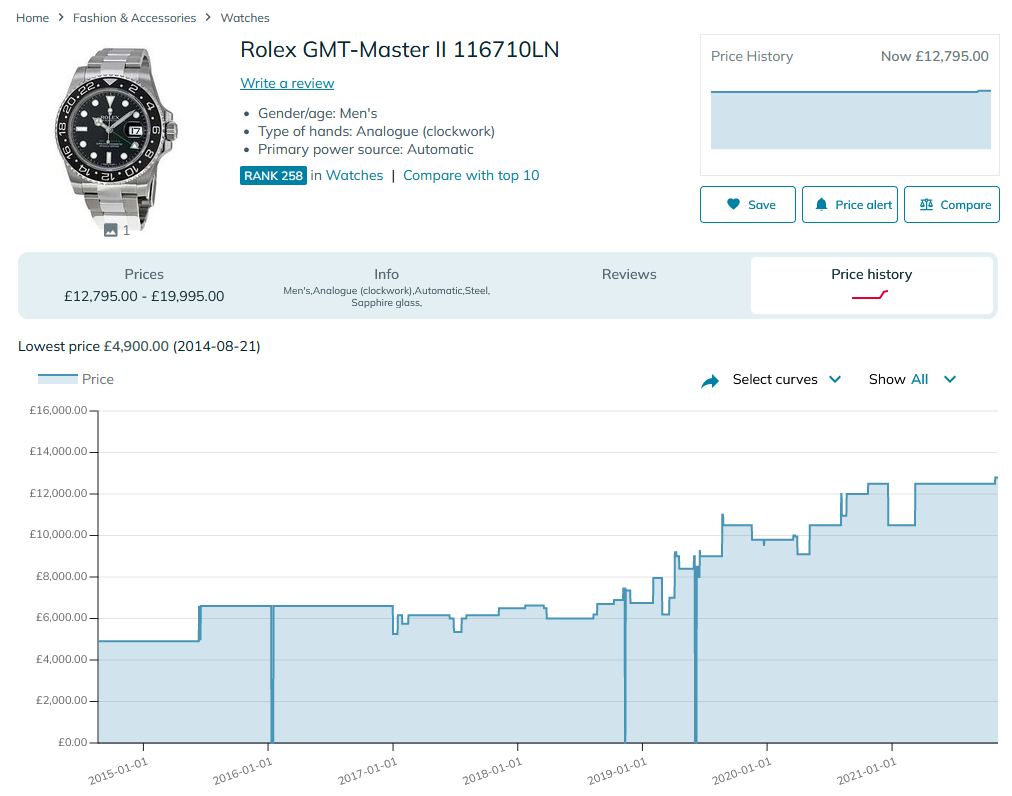Click the balance scale Compare icon
The image size is (1012, 796).
tap(926, 204)
